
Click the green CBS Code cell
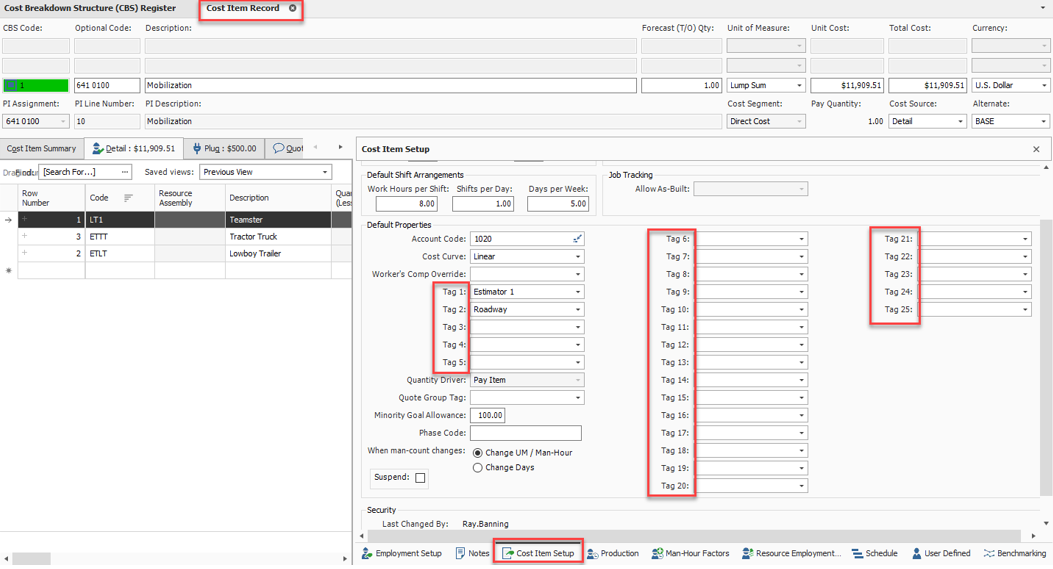click(36, 86)
